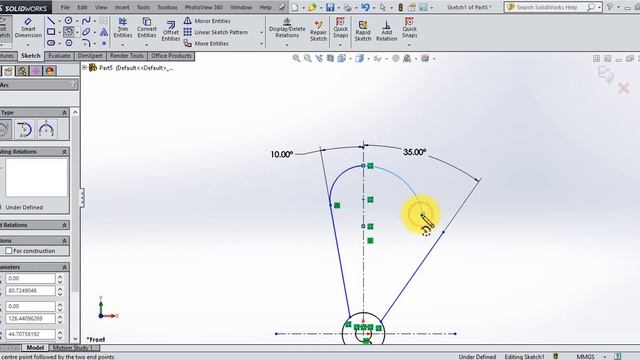The height and width of the screenshot is (360, 640).
Task: Select the Circle sketch tool
Action: pyautogui.click(x=69, y=20)
